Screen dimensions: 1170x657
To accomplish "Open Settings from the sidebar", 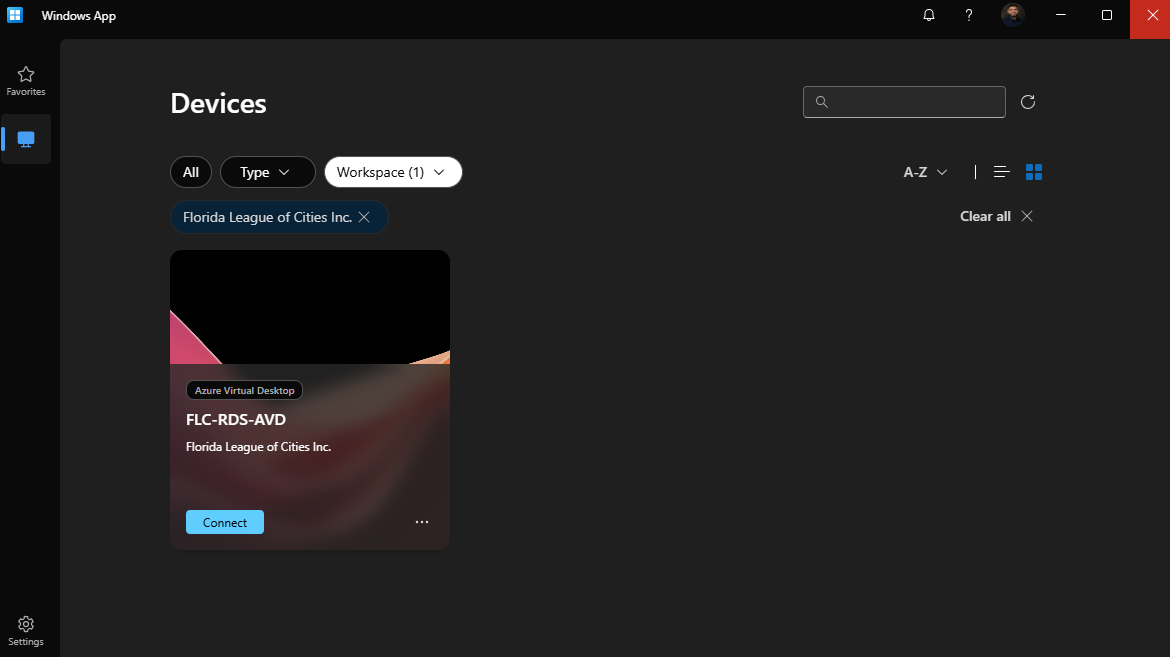I will pyautogui.click(x=25, y=631).
